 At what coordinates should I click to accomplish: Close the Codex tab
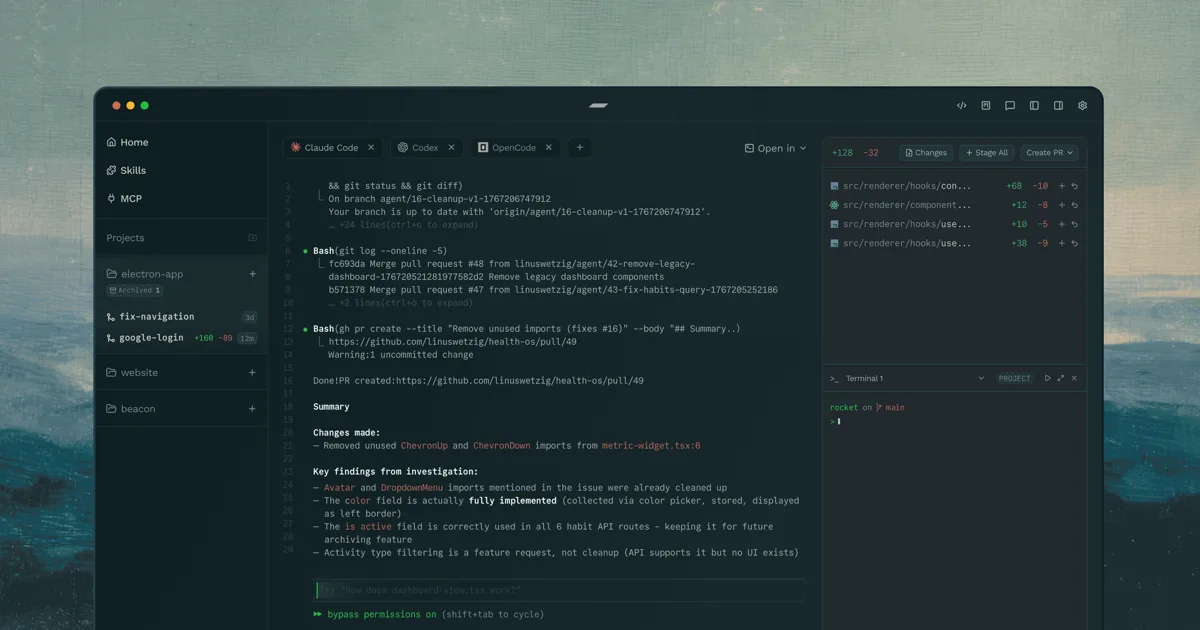click(x=451, y=147)
